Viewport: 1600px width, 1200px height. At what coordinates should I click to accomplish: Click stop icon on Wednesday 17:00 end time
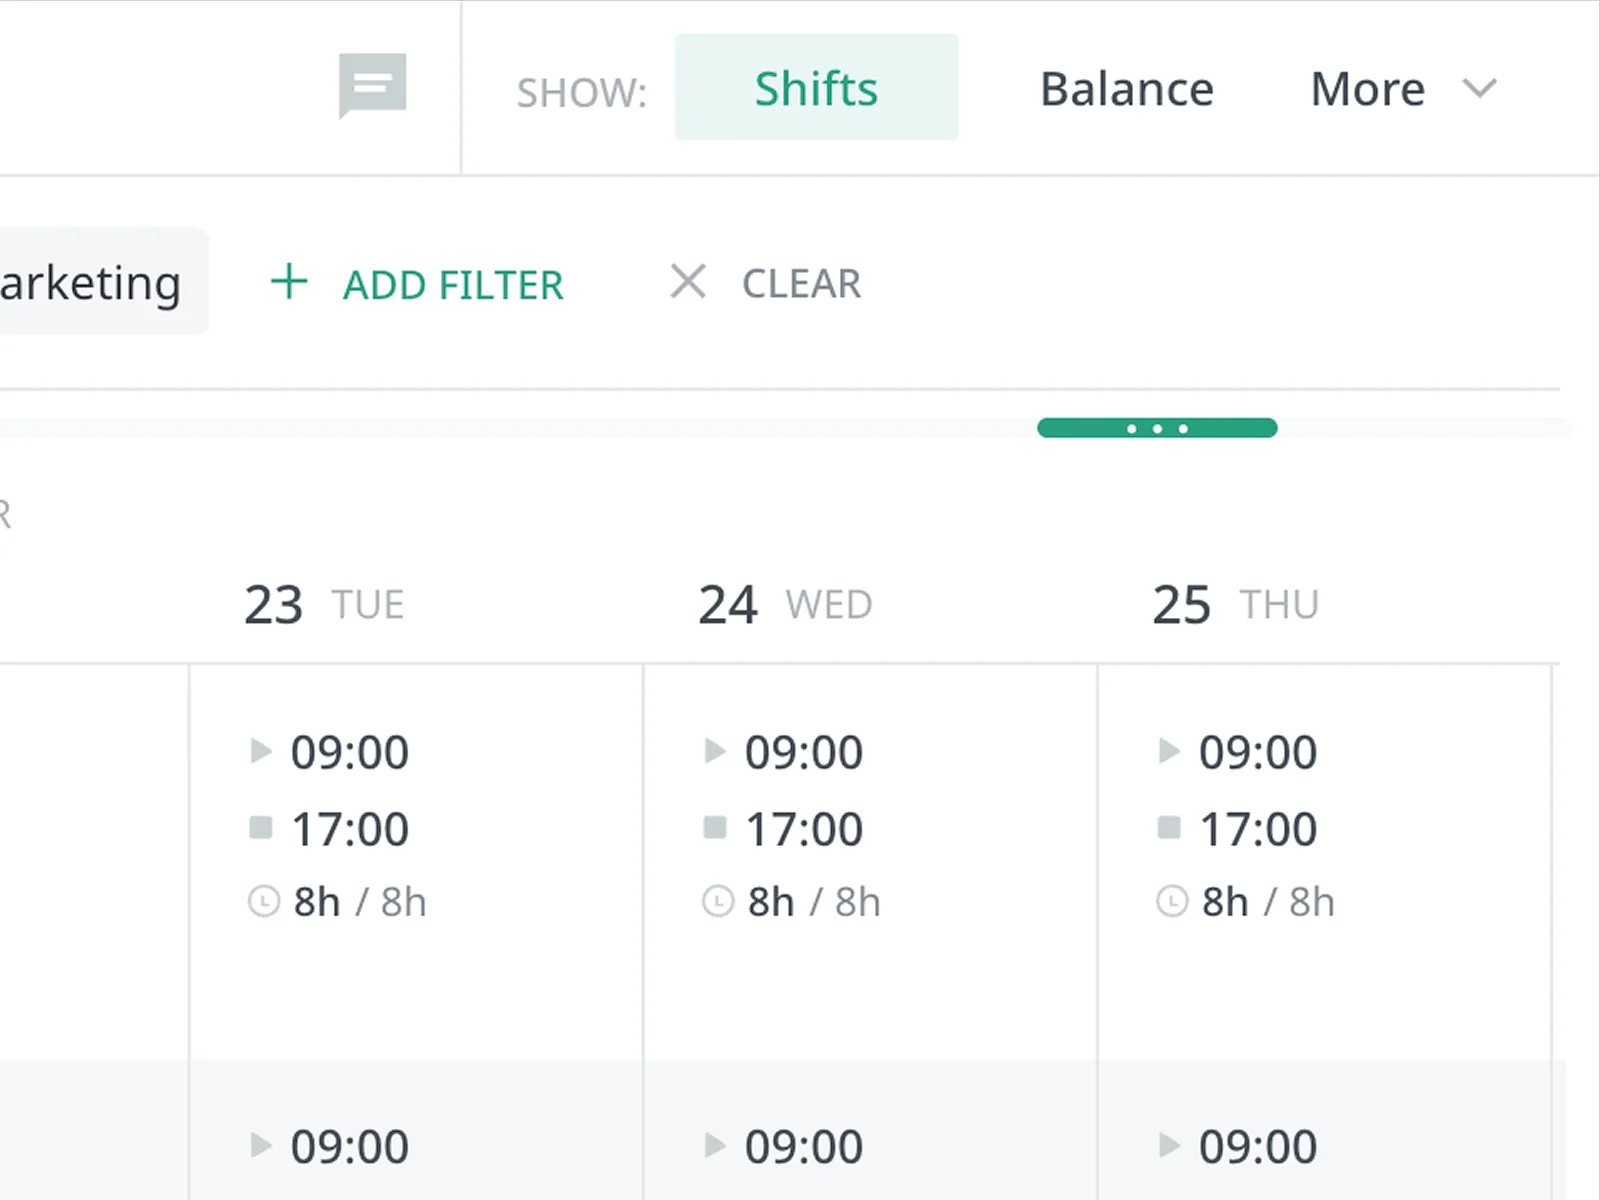tap(715, 828)
